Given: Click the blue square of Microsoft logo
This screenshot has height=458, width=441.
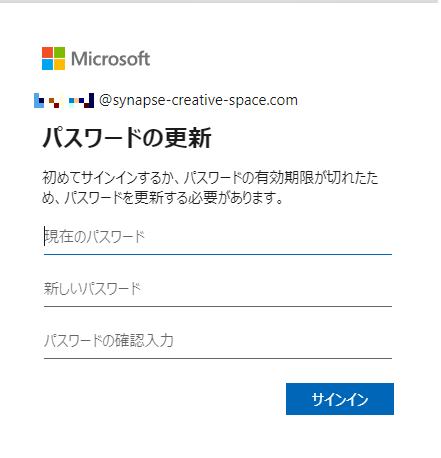Looking at the screenshot, I should point(47,64).
